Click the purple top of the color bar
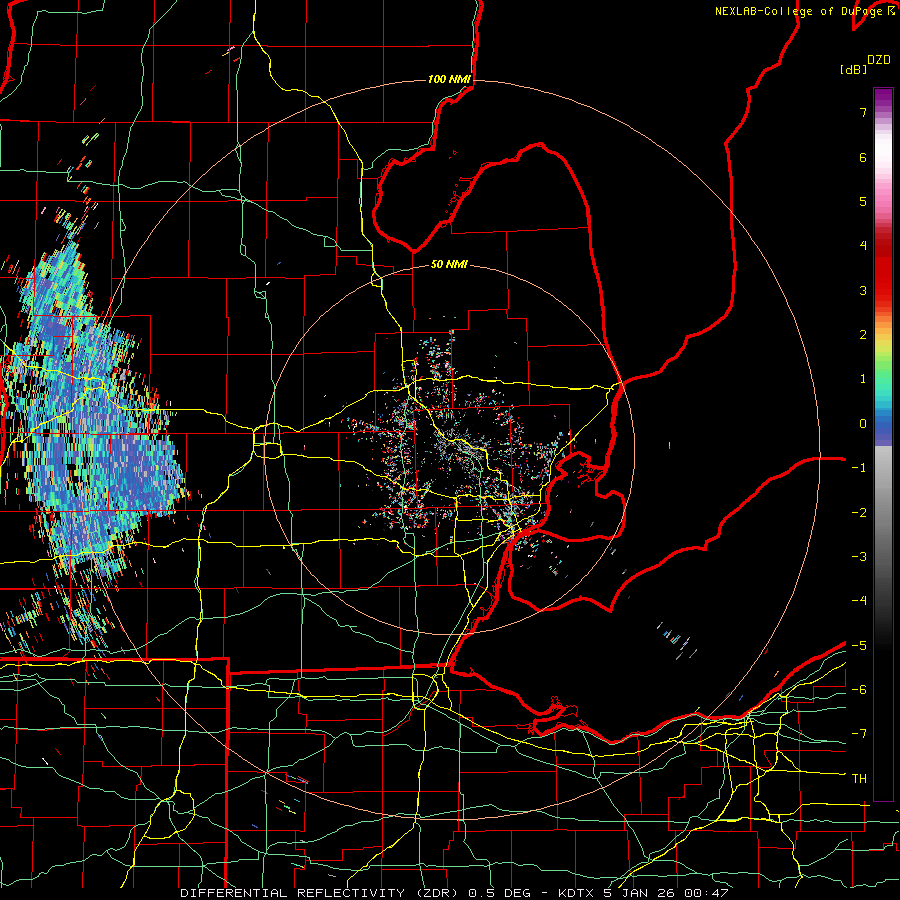 [883, 99]
